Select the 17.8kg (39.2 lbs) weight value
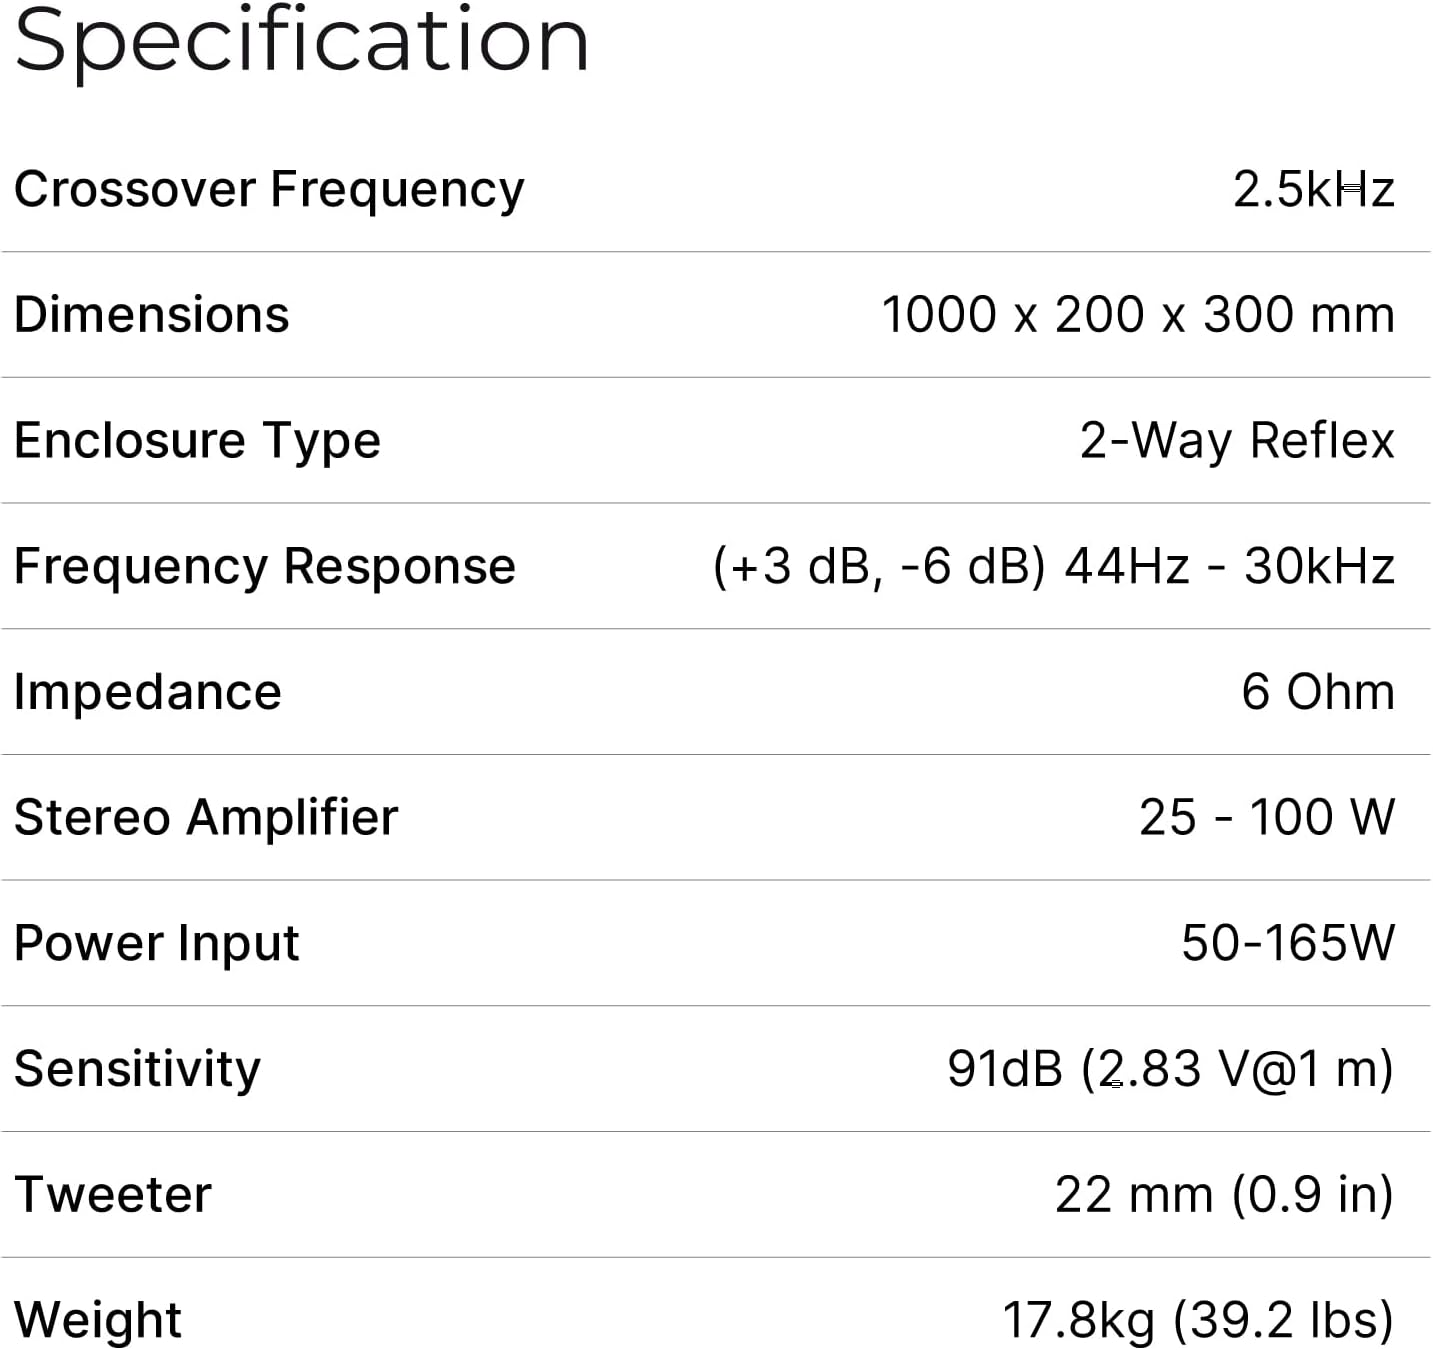Screen dimensions: 1433x1350 coord(1198,1320)
